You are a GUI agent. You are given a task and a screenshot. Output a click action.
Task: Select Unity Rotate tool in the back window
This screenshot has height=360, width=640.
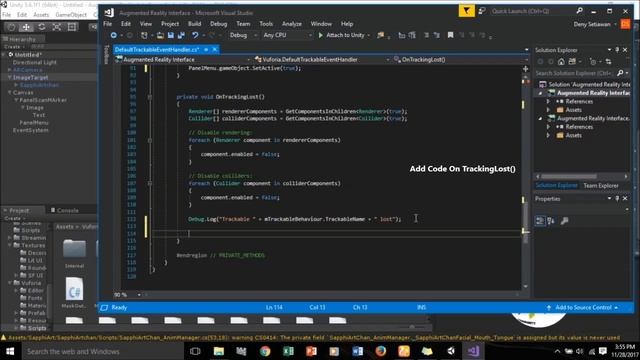42,27
